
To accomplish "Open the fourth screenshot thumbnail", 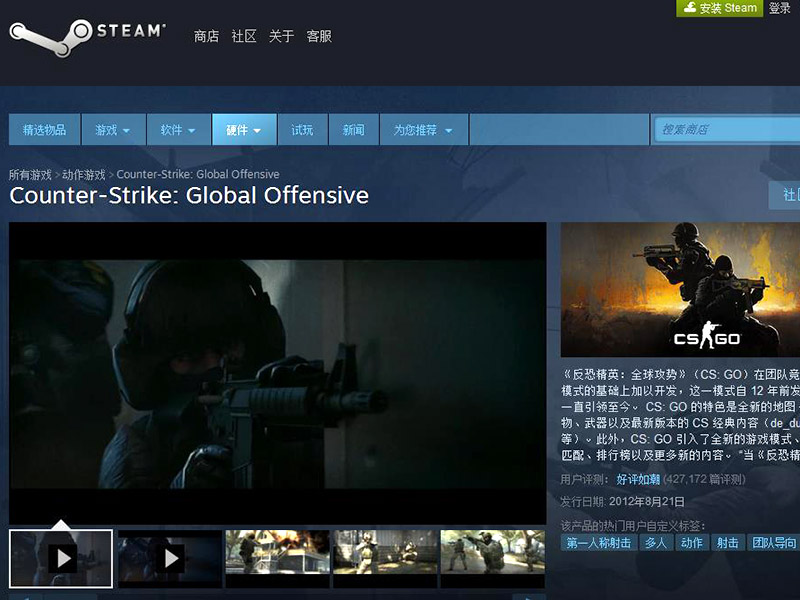I will click(385, 559).
